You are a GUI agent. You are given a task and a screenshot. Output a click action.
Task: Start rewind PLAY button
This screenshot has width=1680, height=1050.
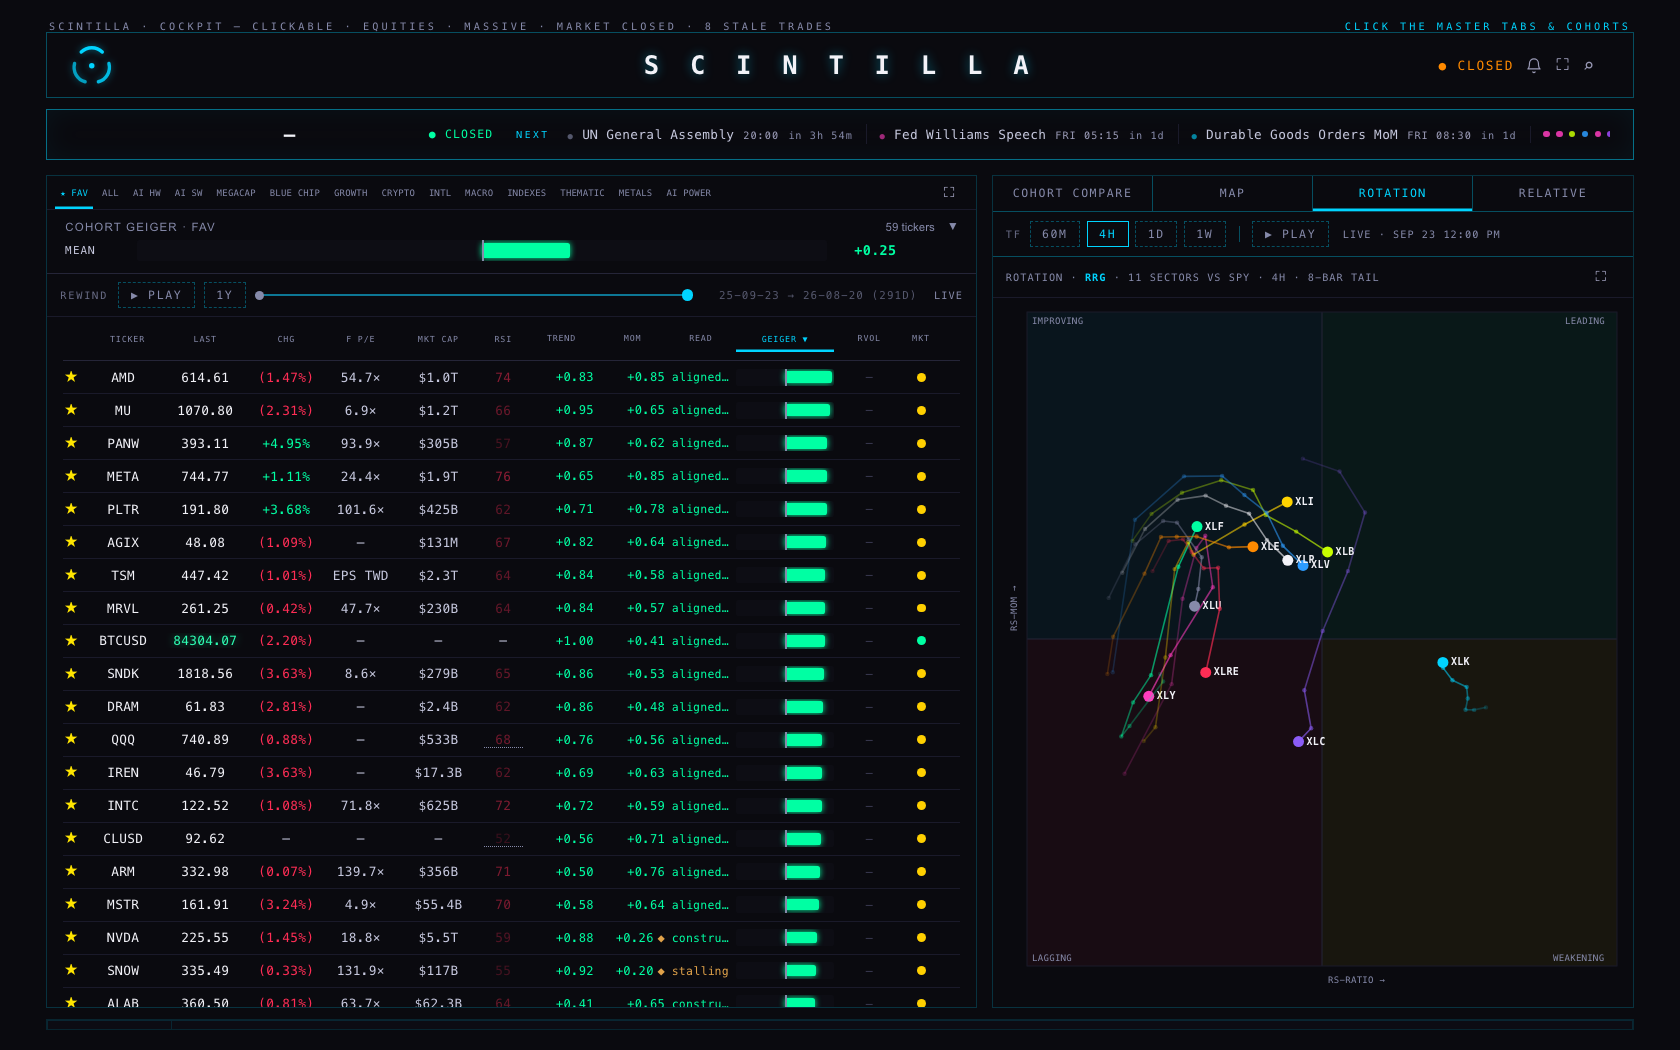pyautogui.click(x=156, y=295)
